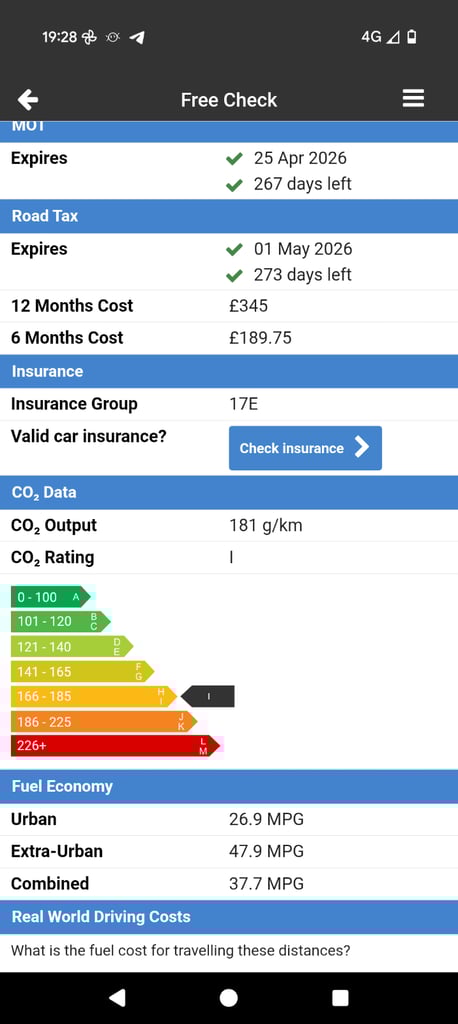
Task: Tap the Android back navigation triangle
Action: [117, 997]
